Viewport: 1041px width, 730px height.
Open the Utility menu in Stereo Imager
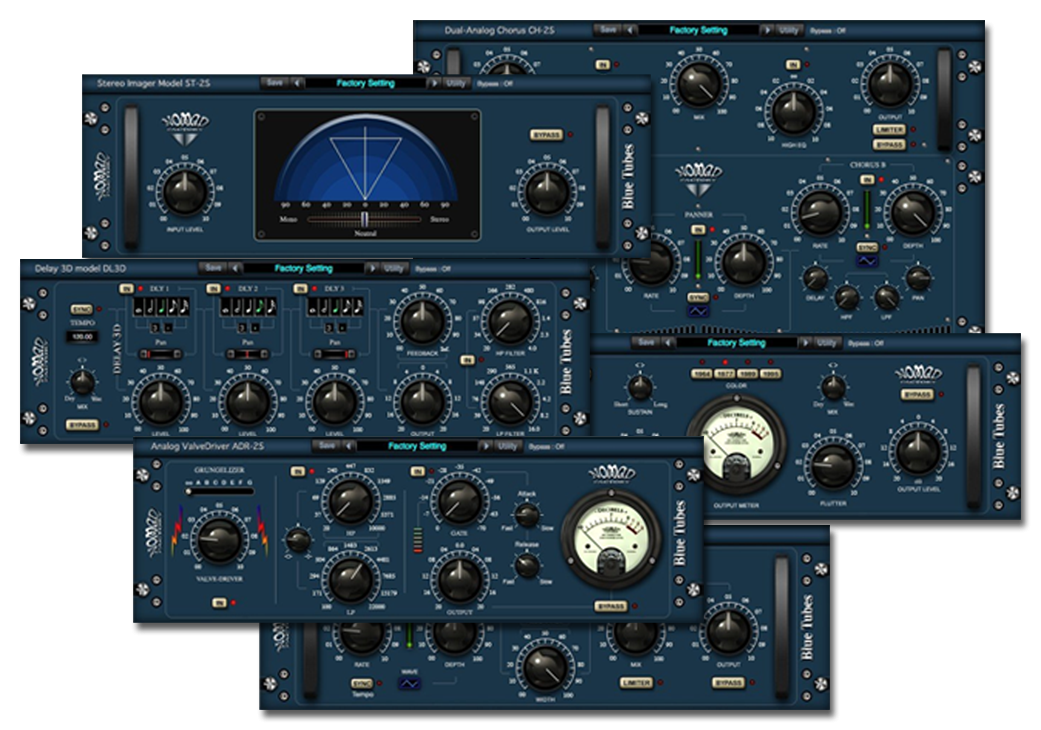[x=457, y=84]
